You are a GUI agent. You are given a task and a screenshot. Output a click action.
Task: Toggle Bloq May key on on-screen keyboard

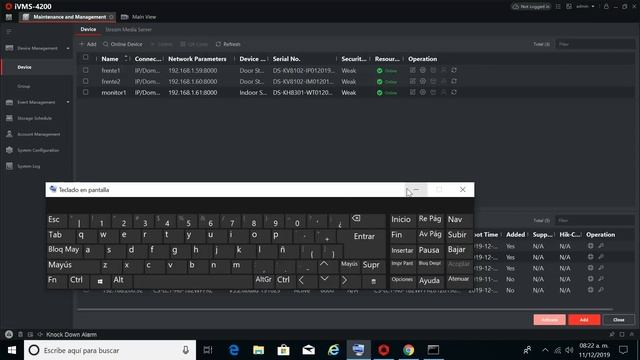[x=64, y=250]
